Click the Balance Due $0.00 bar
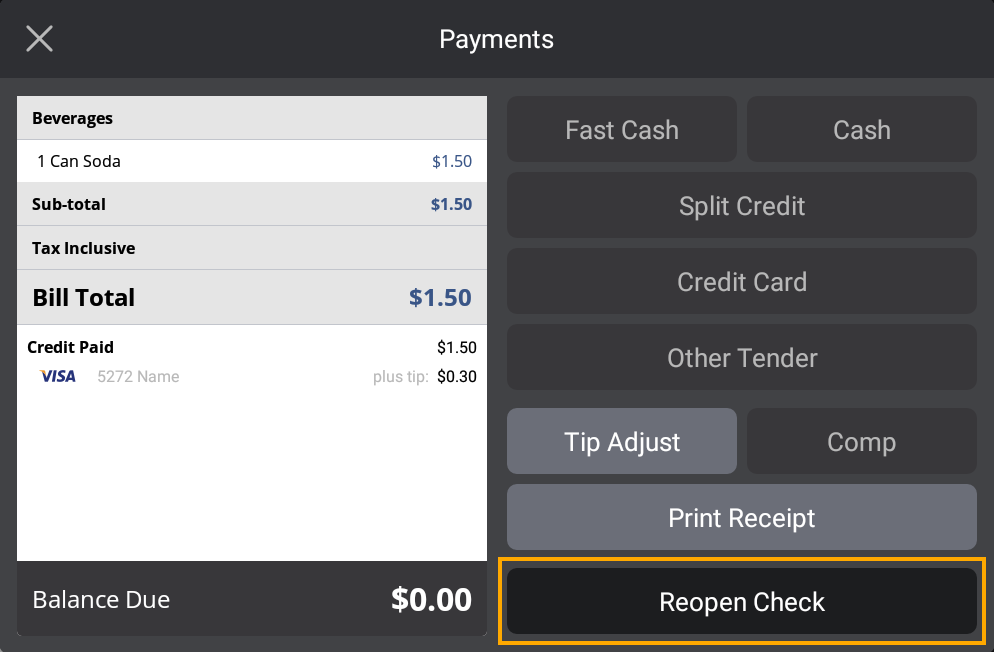The image size is (994, 652). pyautogui.click(x=251, y=599)
